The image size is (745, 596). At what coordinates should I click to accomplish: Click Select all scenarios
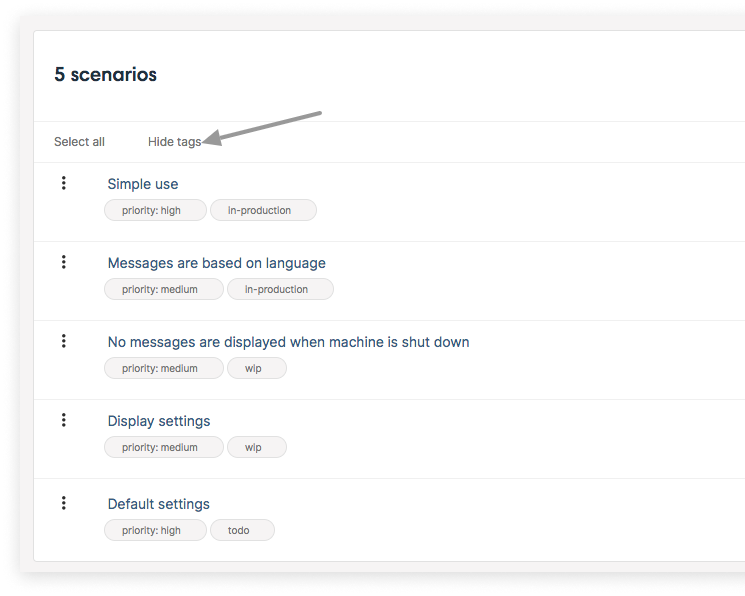pyautogui.click(x=79, y=142)
